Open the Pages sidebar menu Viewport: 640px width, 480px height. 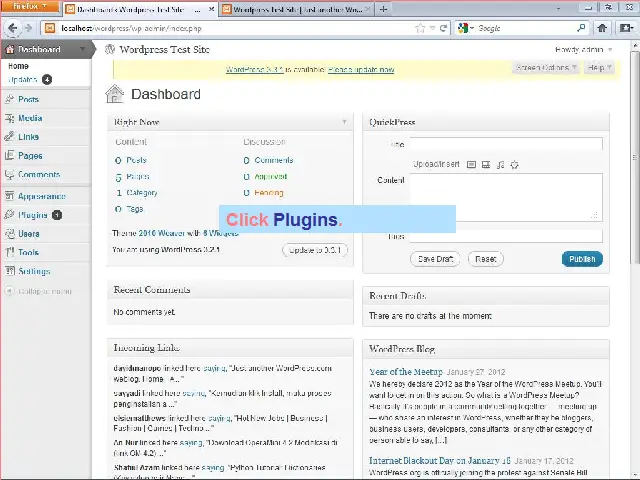point(30,156)
